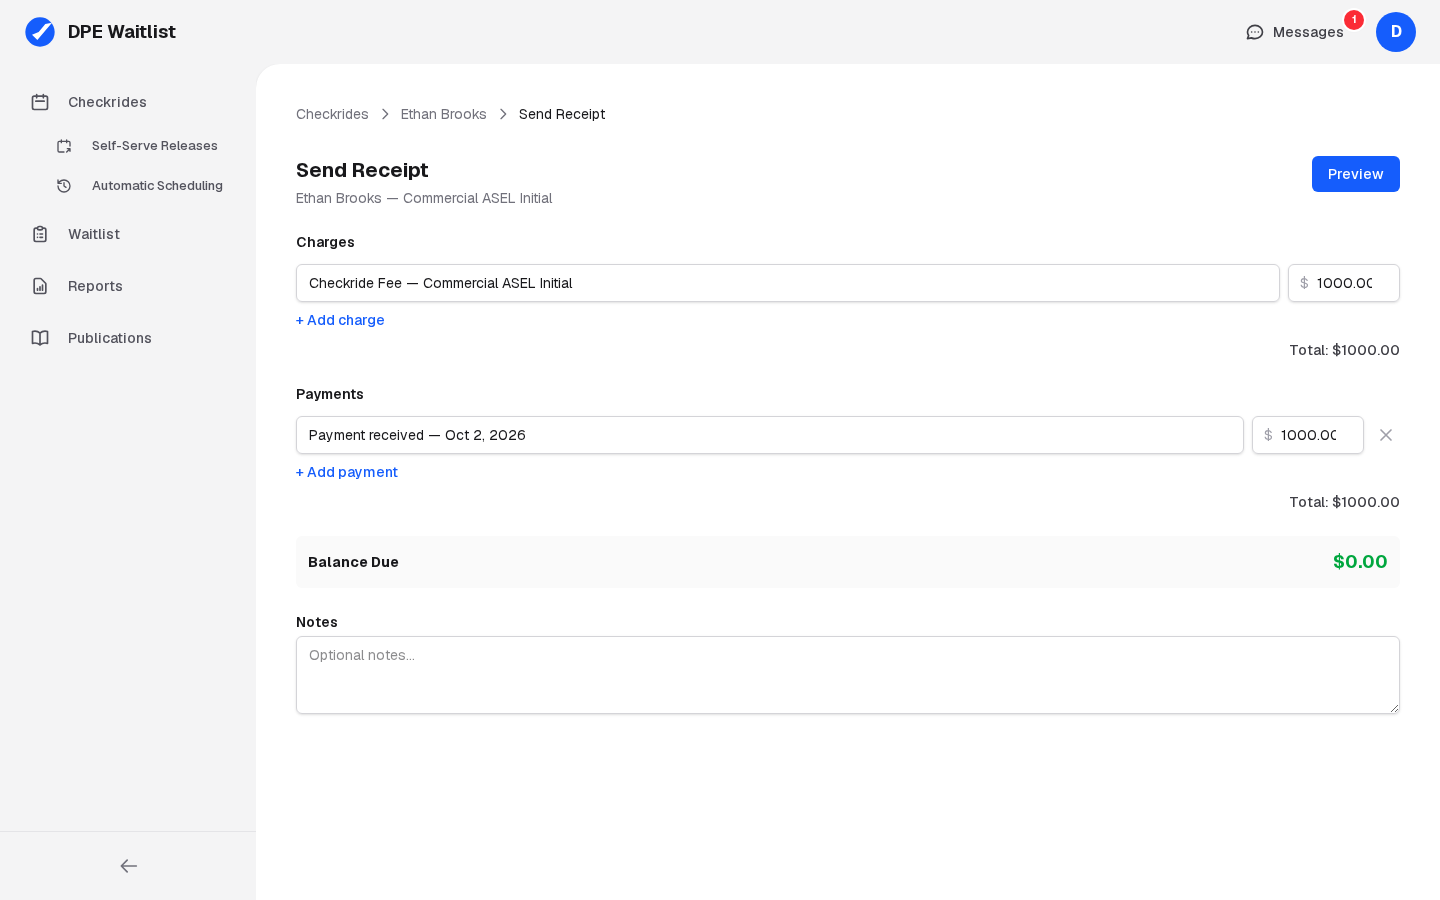This screenshot has height=900, width=1440.
Task: Click the Publications book icon
Action: pos(40,338)
